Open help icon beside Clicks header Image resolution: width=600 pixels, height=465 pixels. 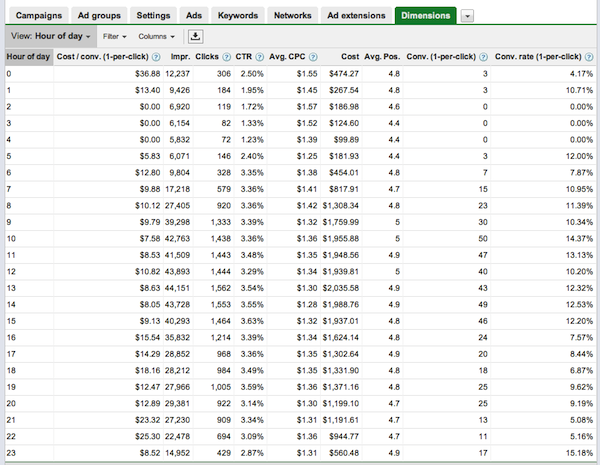click(x=227, y=57)
